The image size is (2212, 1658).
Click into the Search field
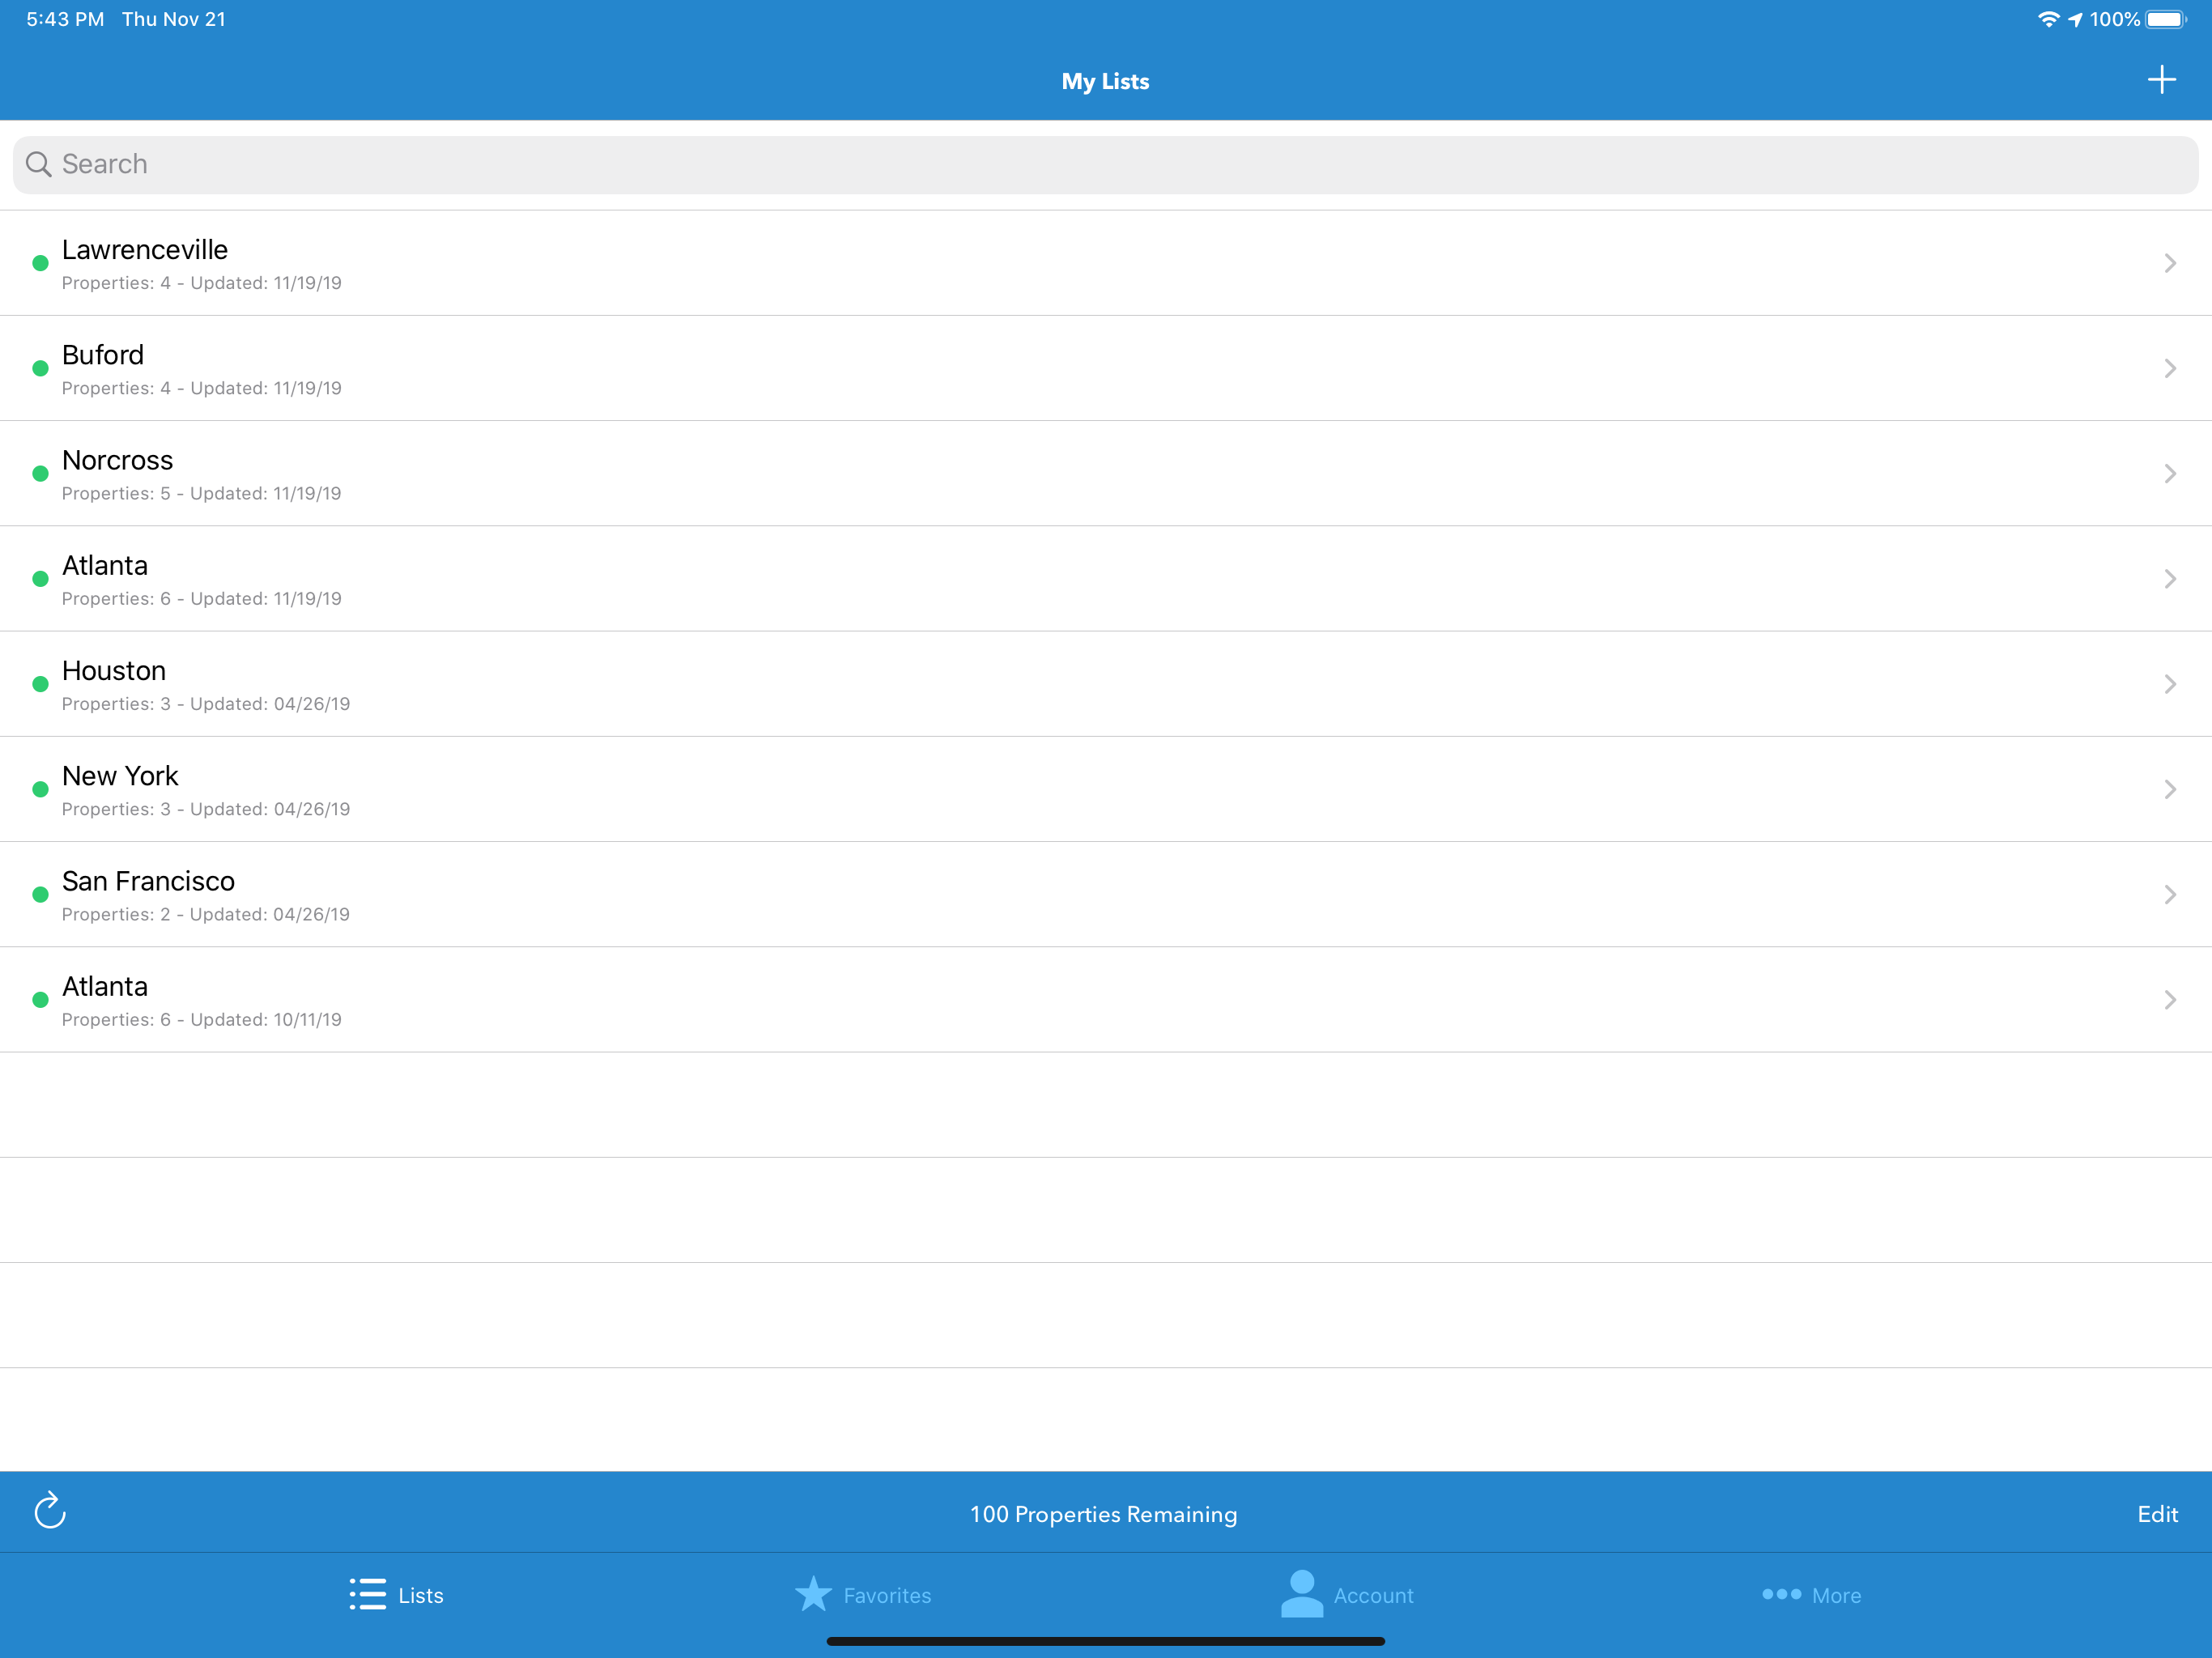point(1106,164)
